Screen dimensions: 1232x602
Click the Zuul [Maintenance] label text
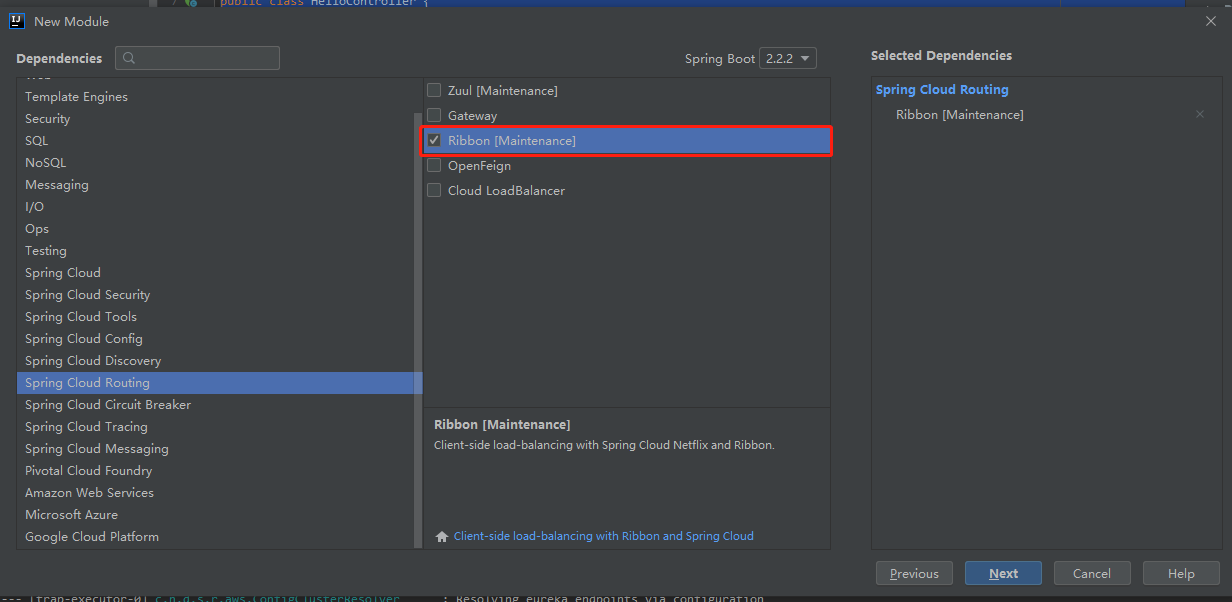(x=503, y=91)
